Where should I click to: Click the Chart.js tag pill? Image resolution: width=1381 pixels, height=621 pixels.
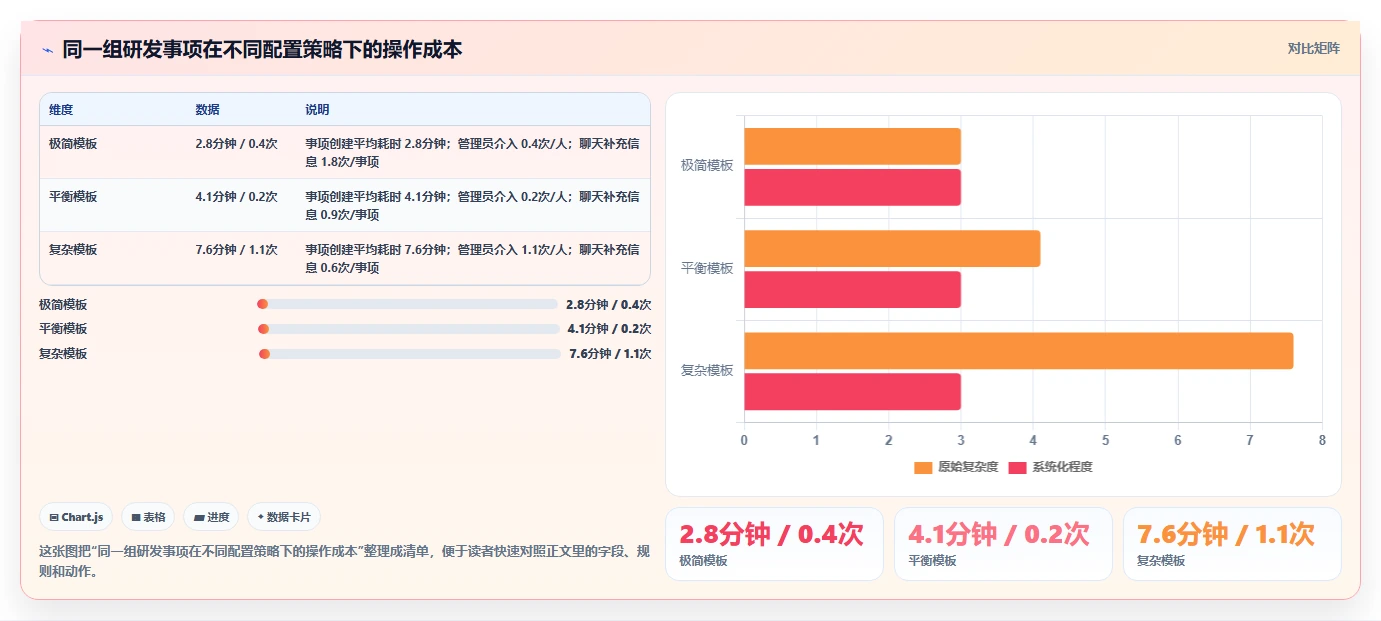[77, 517]
